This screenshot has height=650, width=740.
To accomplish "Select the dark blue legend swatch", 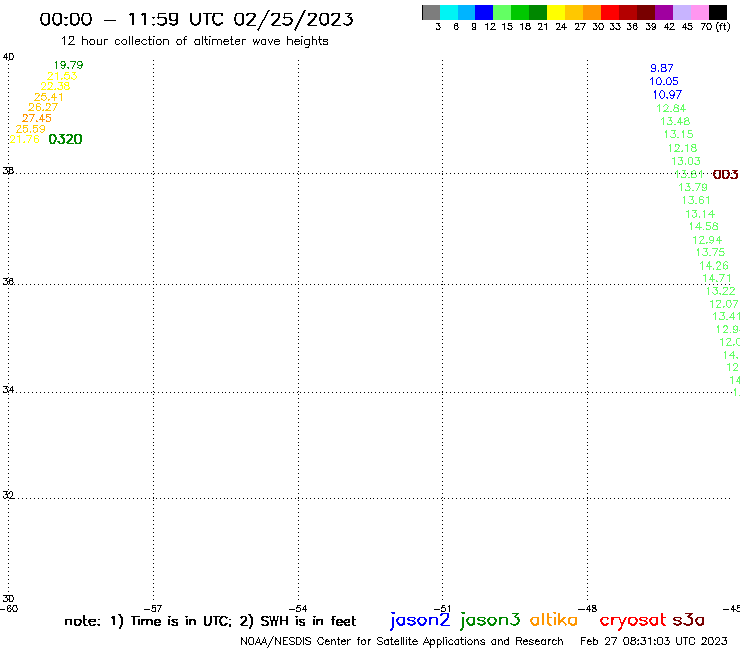I will point(484,12).
